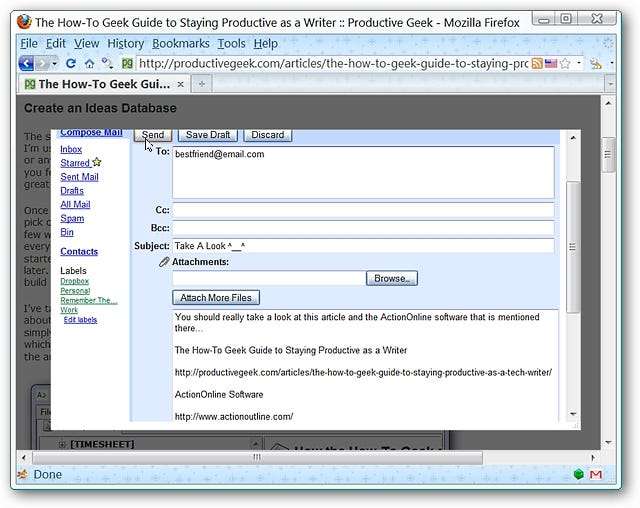Open the History menu
640x508 pixels.
click(125, 43)
